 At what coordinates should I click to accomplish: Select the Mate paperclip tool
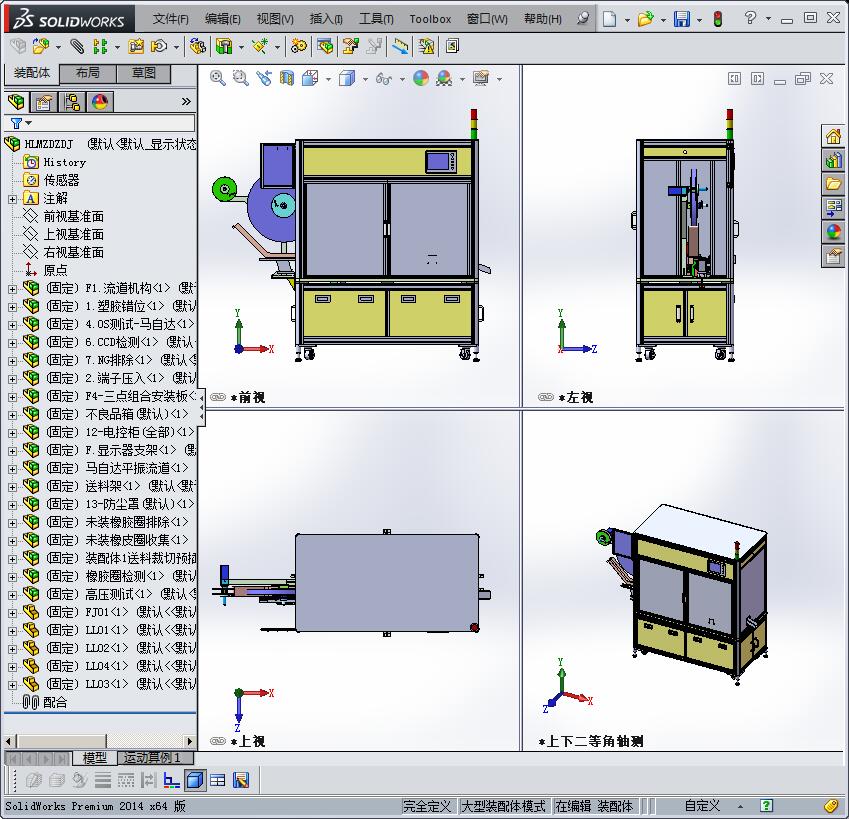pyautogui.click(x=77, y=47)
